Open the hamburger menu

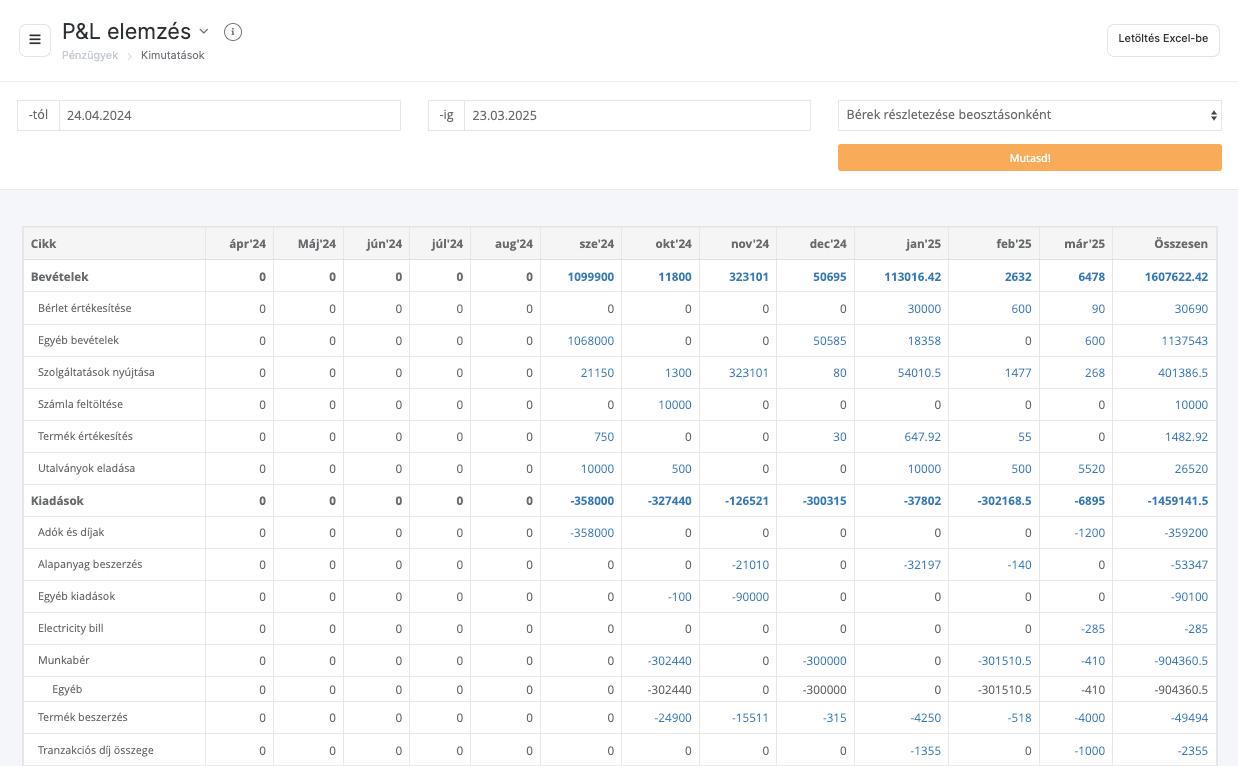[35, 40]
